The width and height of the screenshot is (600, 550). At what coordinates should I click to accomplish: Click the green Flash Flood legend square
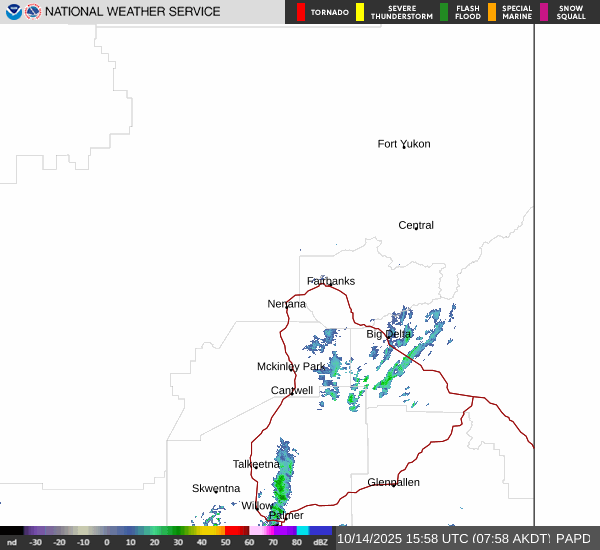(x=444, y=12)
